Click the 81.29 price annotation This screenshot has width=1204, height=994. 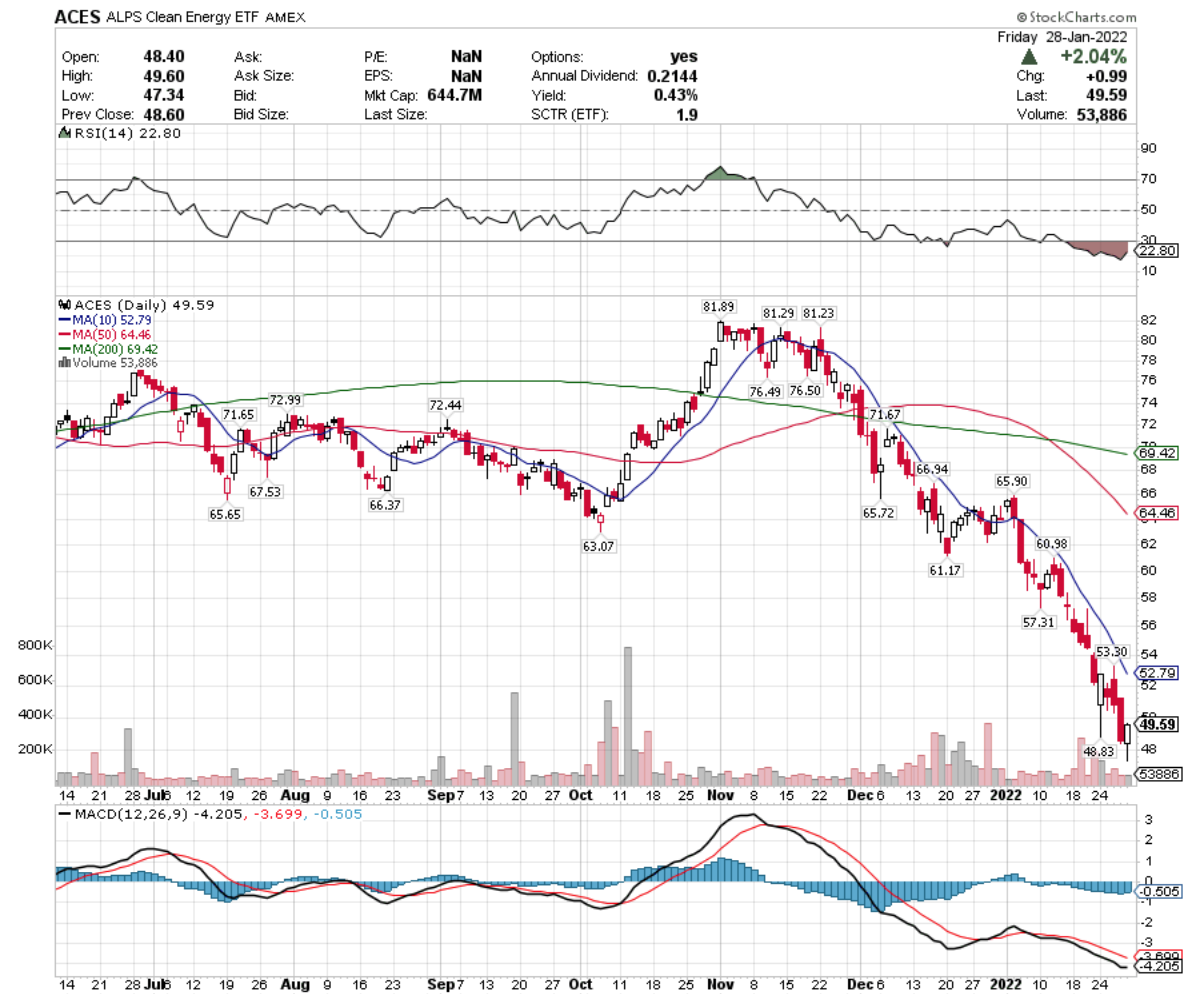[x=779, y=313]
